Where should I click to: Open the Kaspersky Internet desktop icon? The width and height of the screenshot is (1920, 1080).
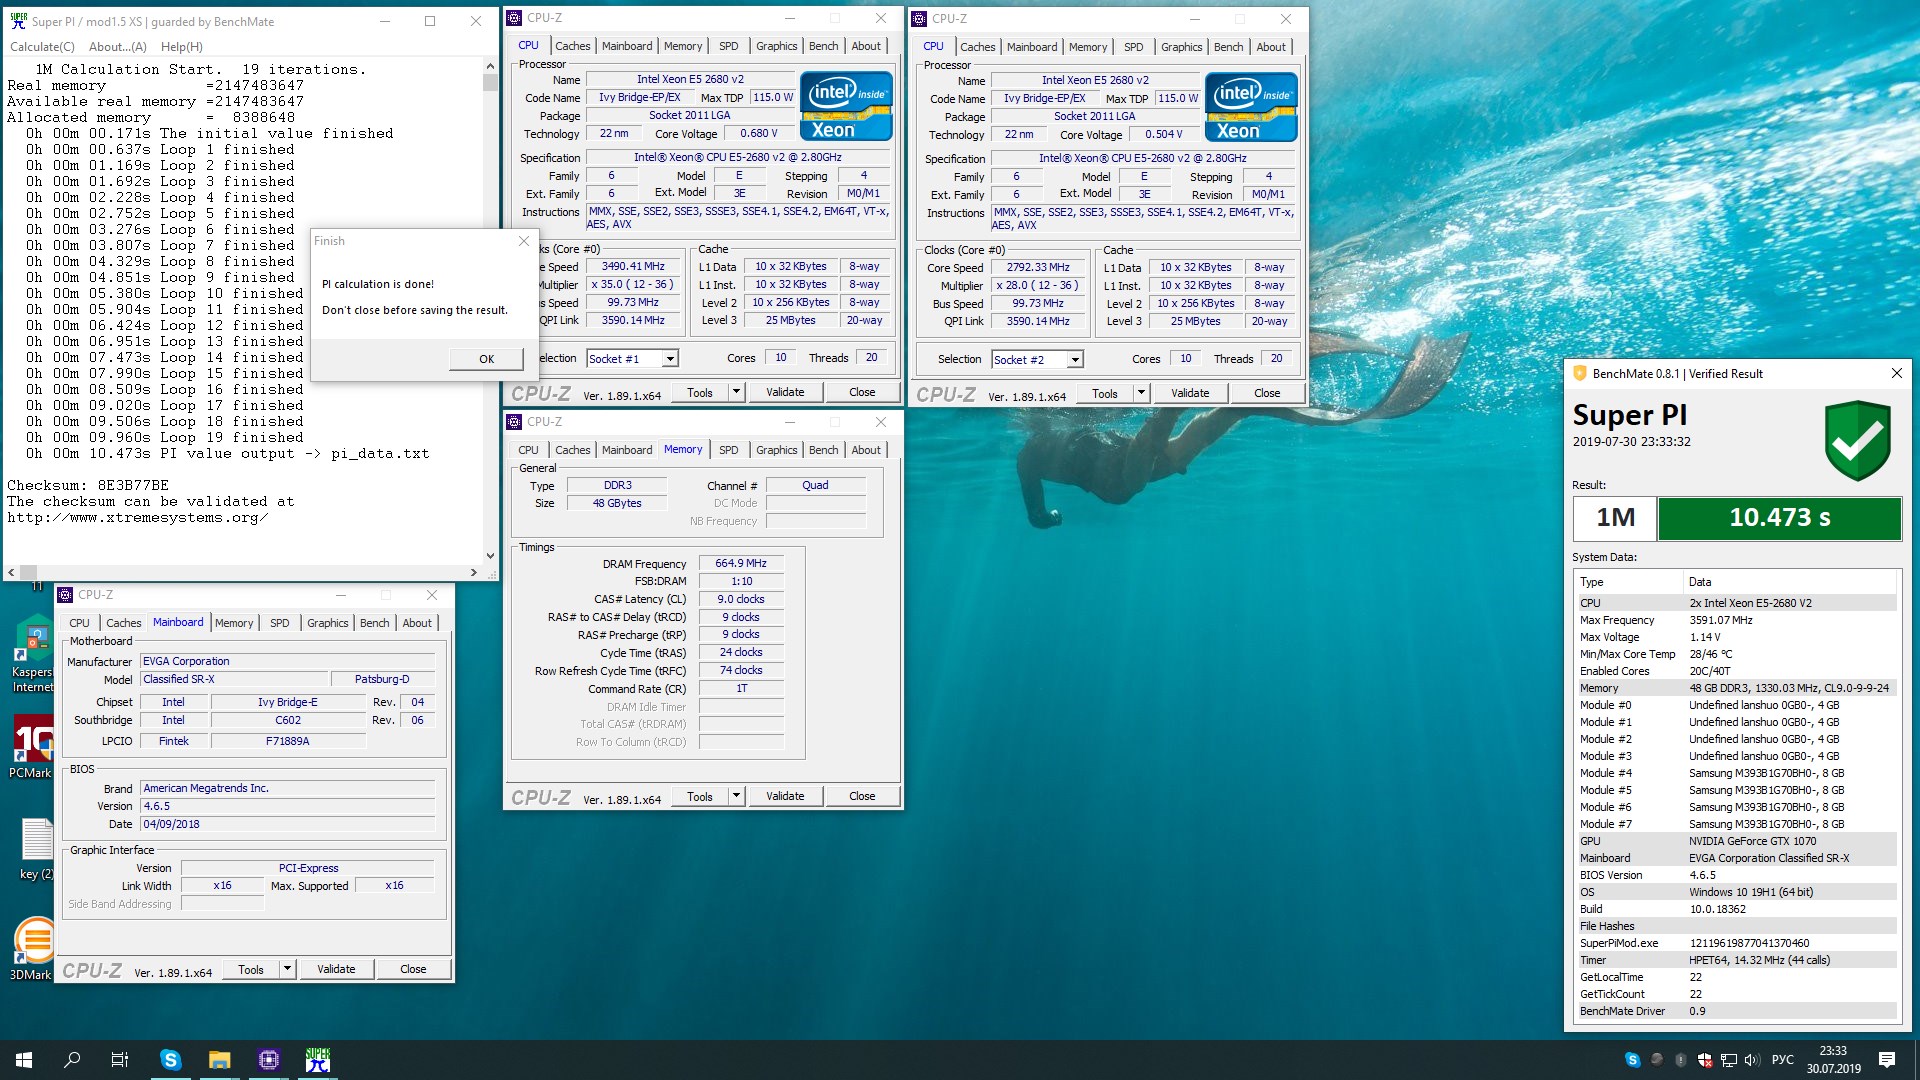click(32, 652)
